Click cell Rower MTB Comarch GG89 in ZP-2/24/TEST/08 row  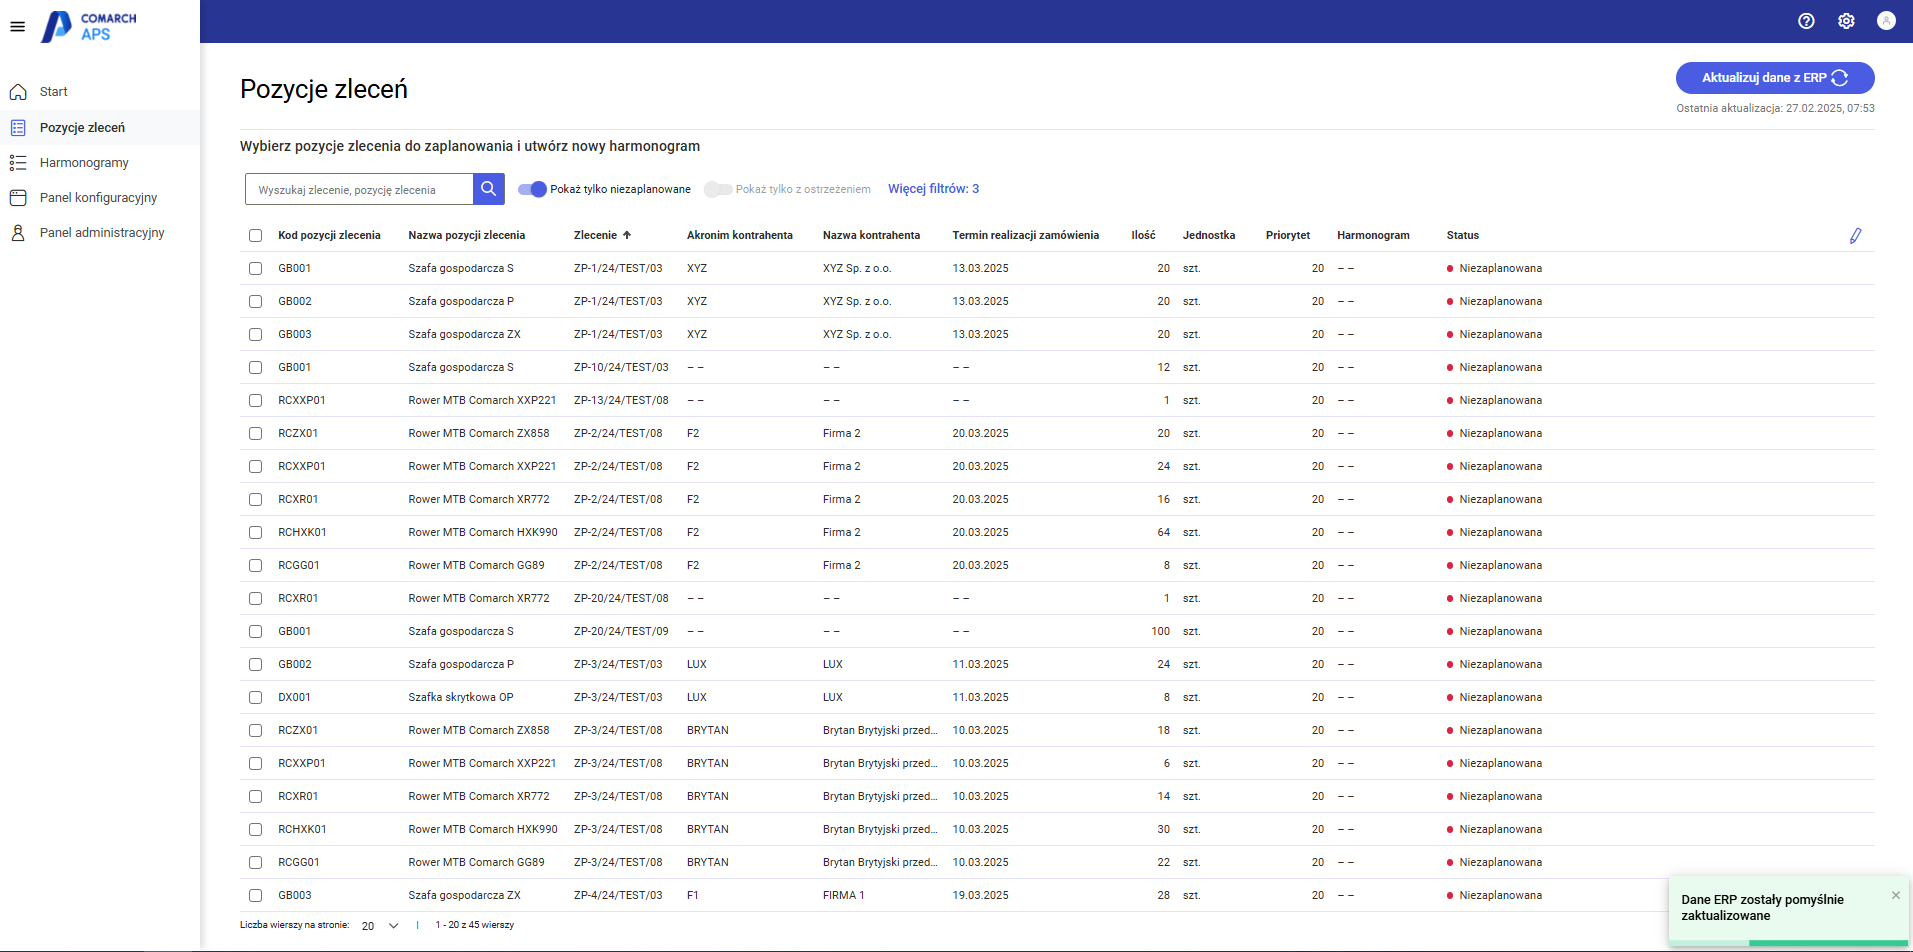click(476, 565)
